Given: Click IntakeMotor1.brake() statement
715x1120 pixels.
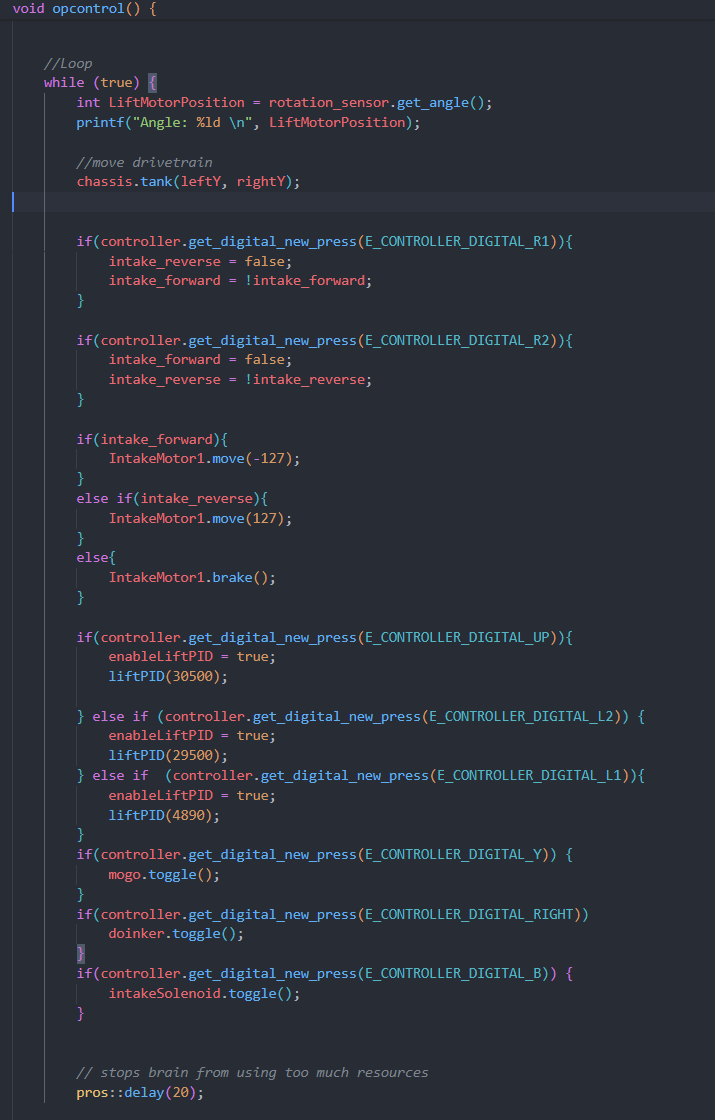Looking at the screenshot, I should tap(192, 577).
